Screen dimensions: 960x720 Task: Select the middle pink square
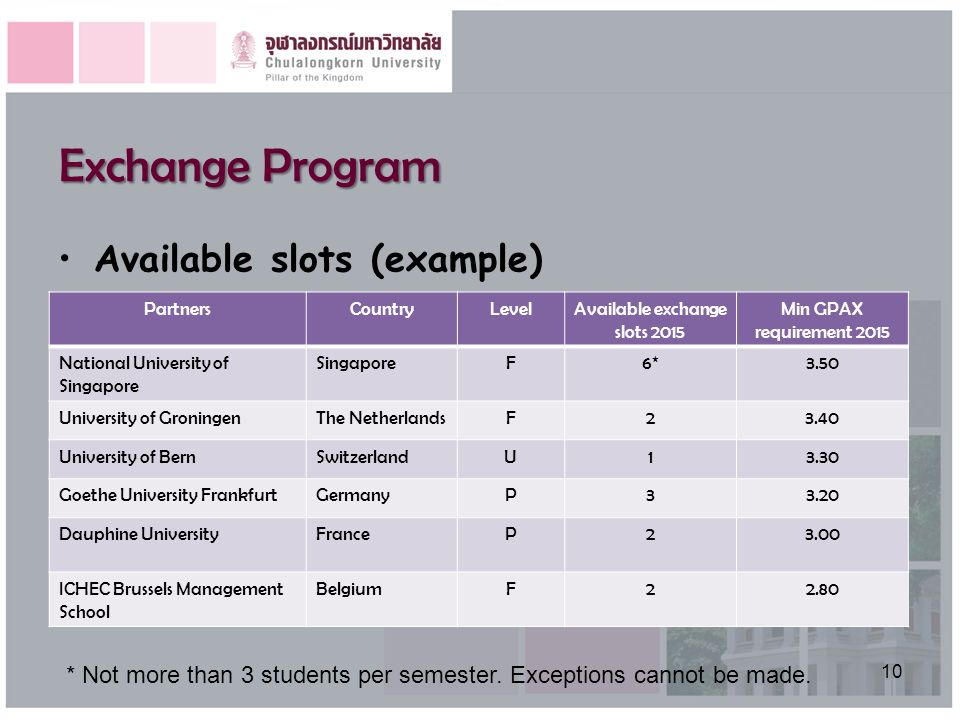[111, 53]
